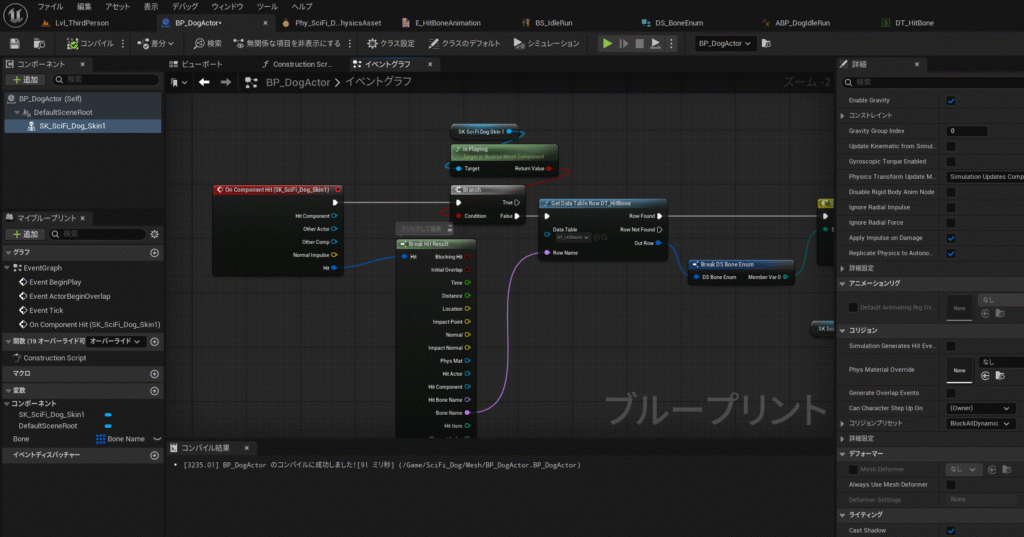Click BP_DogActor in the breadcrumb

point(298,82)
